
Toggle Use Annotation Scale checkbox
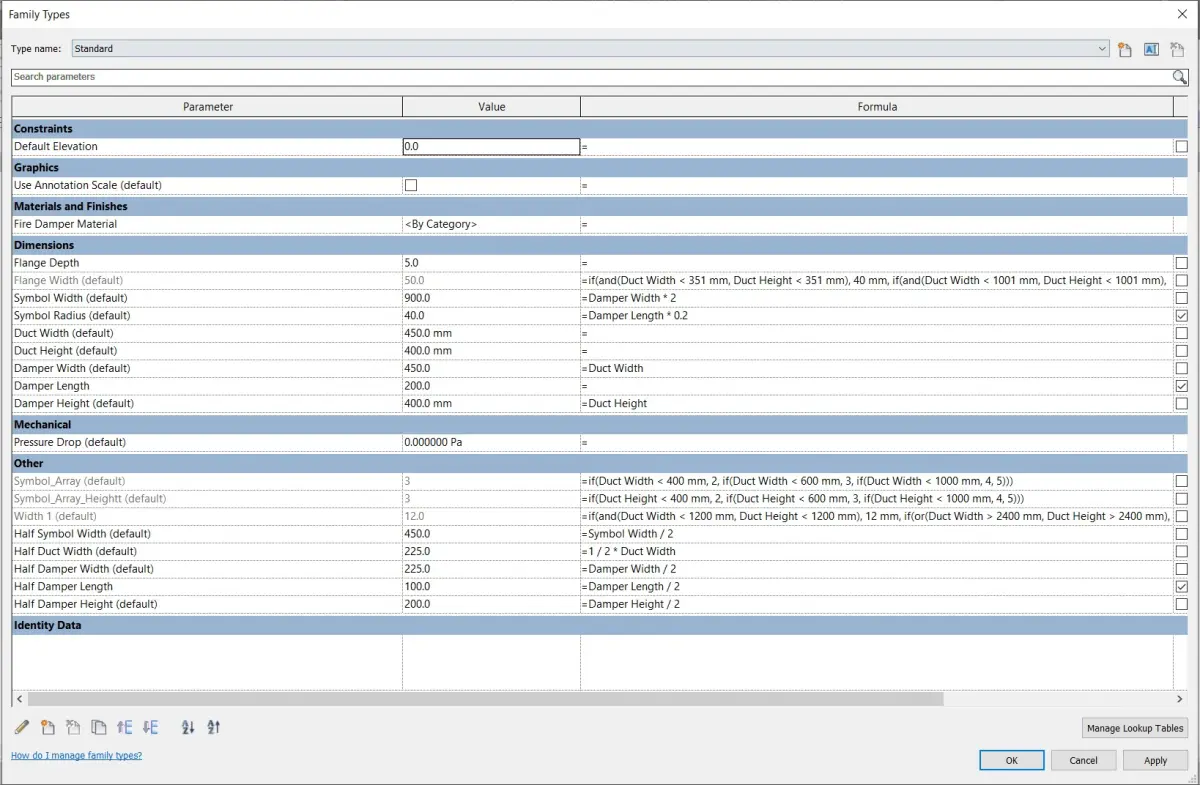411,185
